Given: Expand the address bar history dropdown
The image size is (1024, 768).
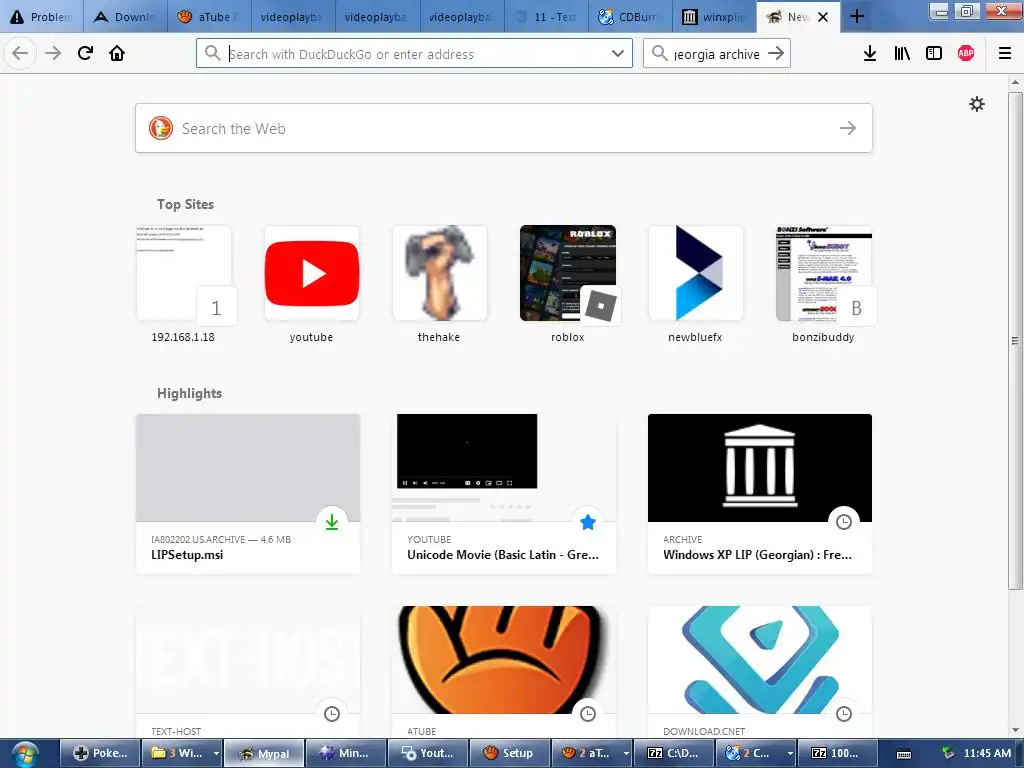Looking at the screenshot, I should (x=618, y=54).
